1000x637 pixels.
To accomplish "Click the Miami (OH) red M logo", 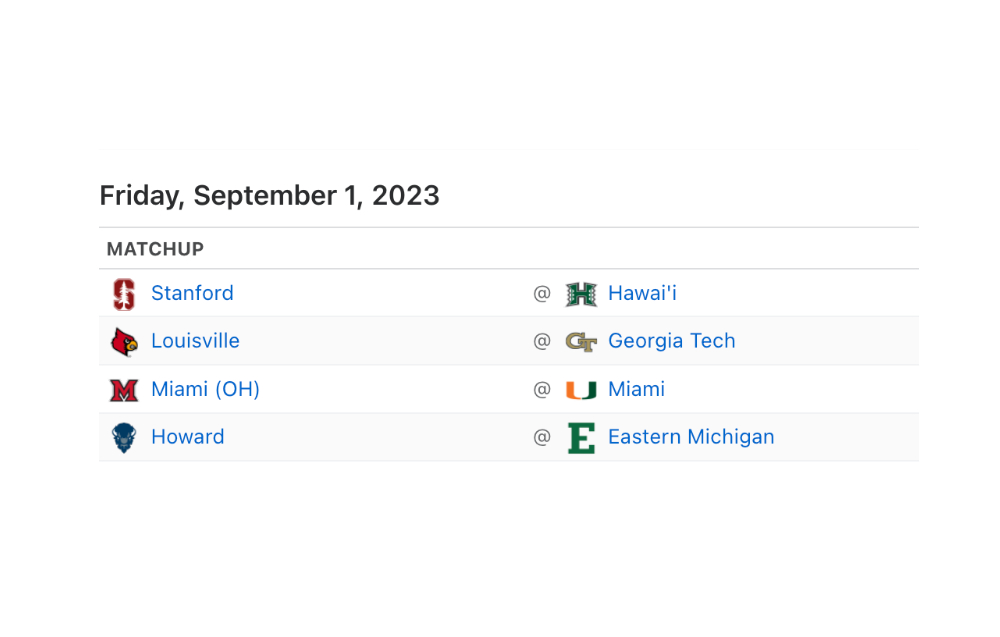I will [124, 390].
